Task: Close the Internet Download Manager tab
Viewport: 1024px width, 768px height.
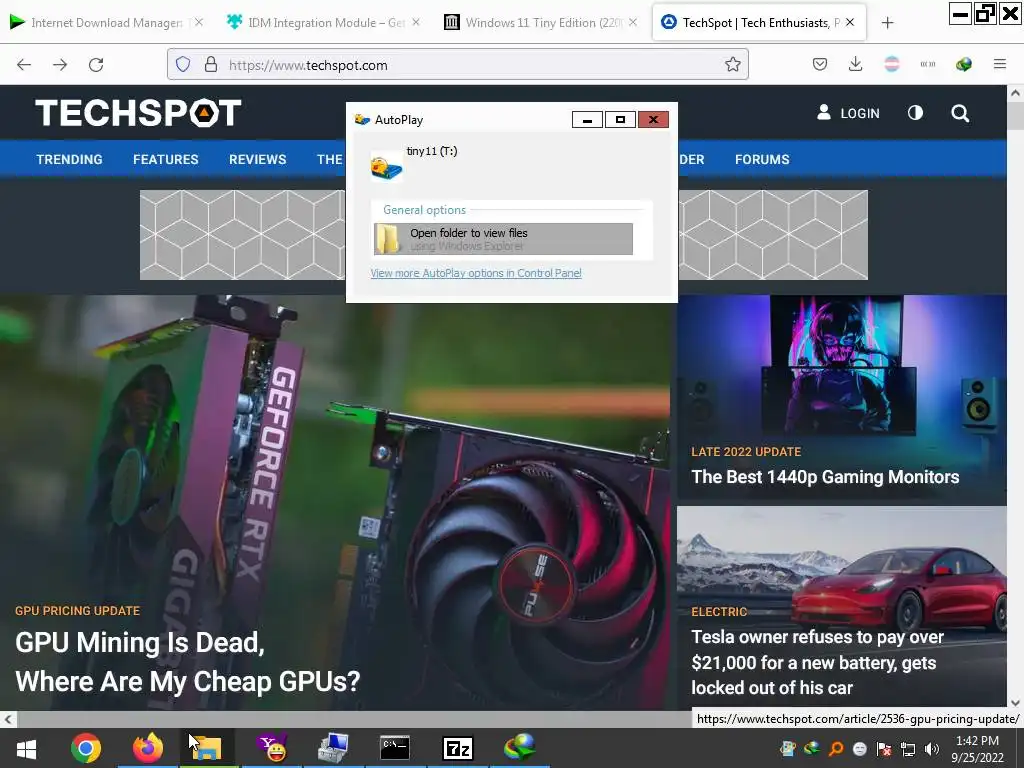Action: tap(199, 22)
